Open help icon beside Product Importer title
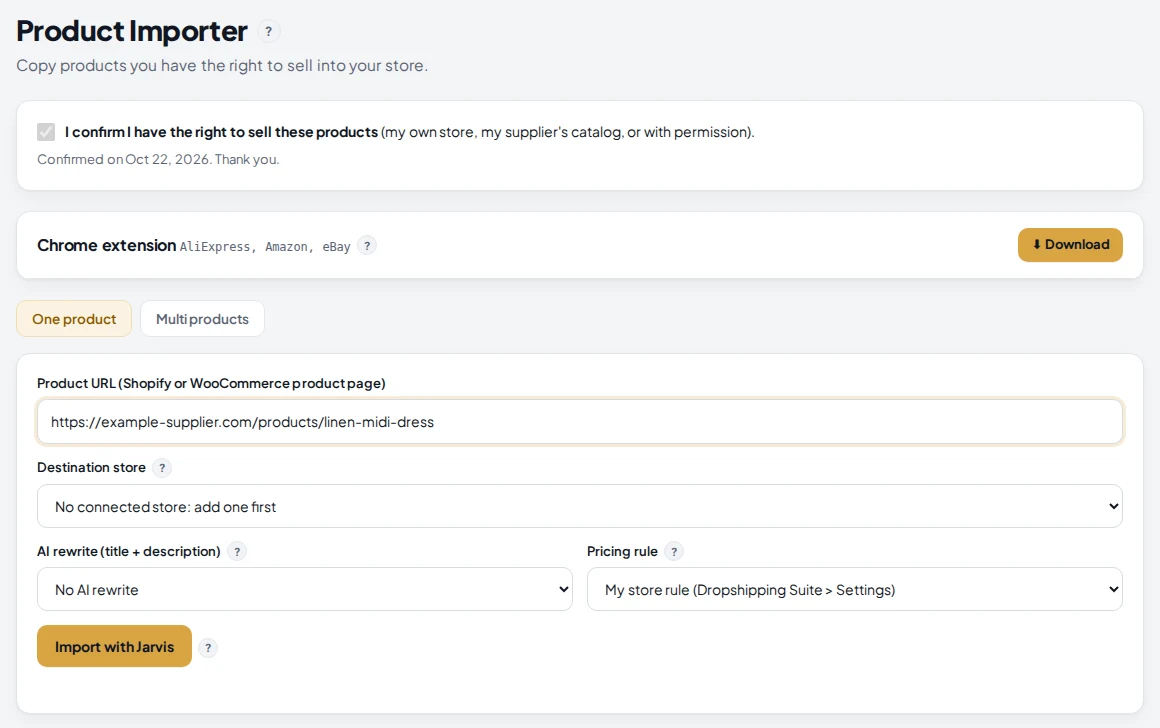Screen dimensions: 1160x728 (269, 31)
